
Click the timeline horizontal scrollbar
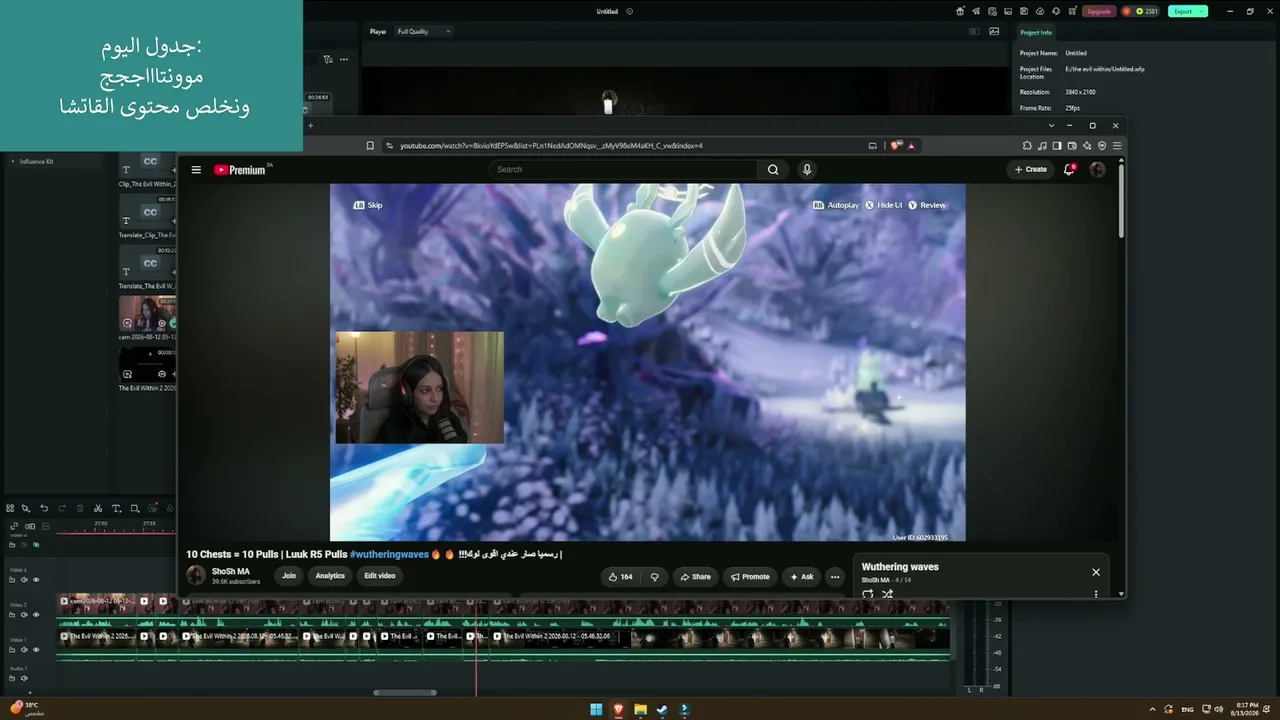coord(405,692)
